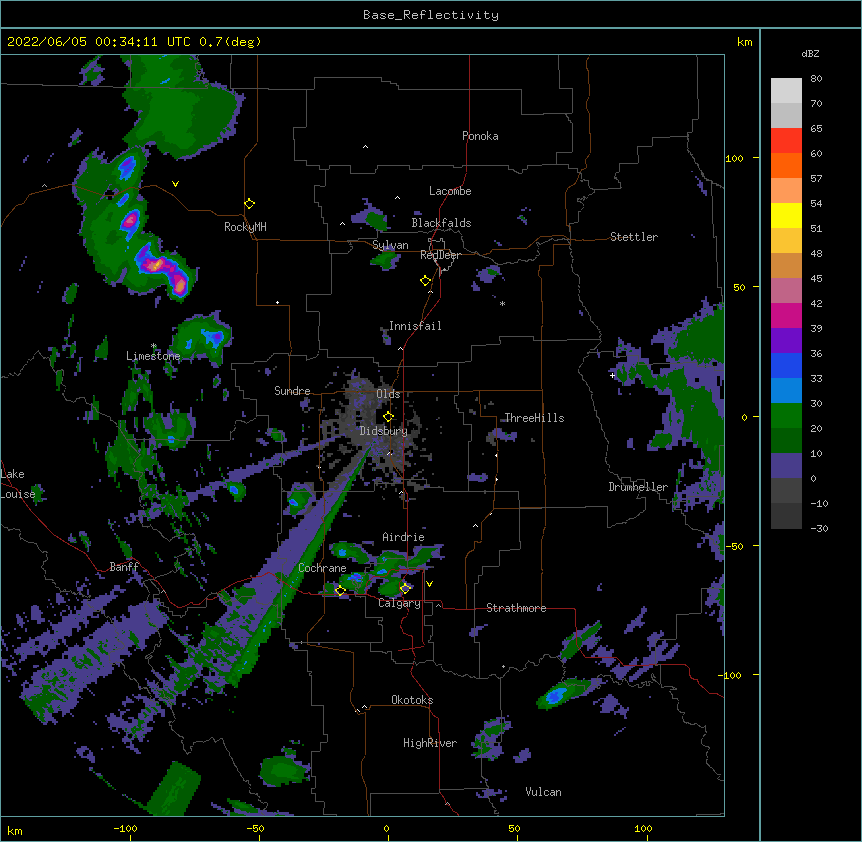
Task: Select the Drumheller label
Action: pos(638,487)
